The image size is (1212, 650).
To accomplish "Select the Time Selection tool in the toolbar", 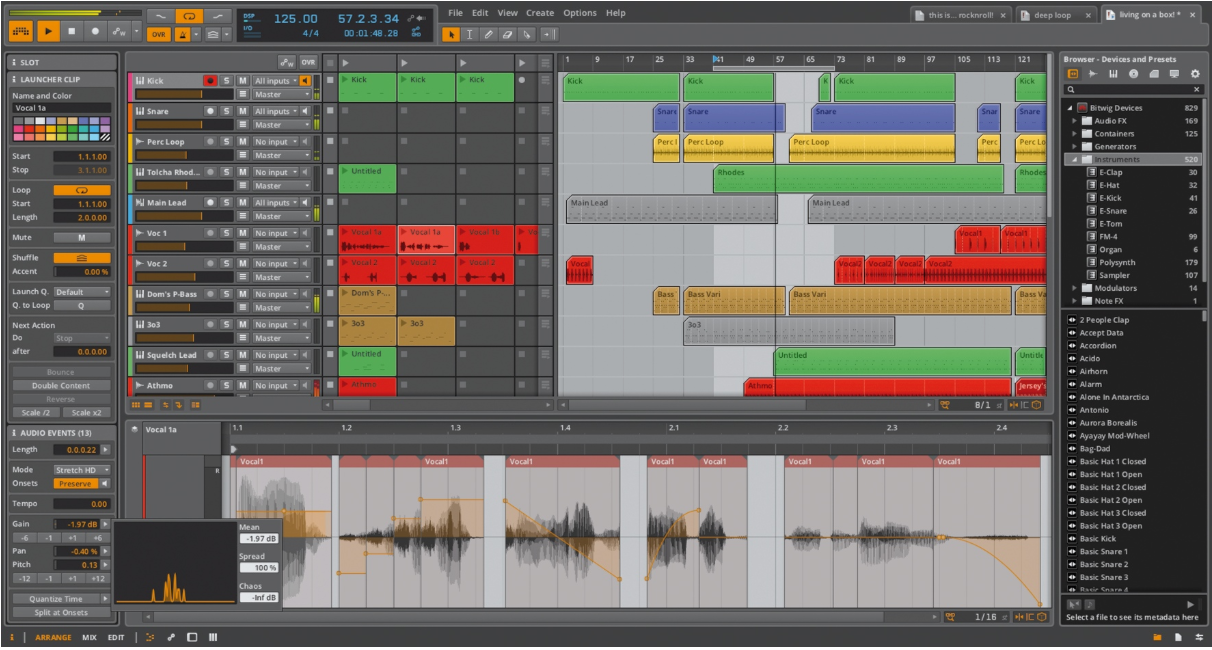I will (470, 33).
